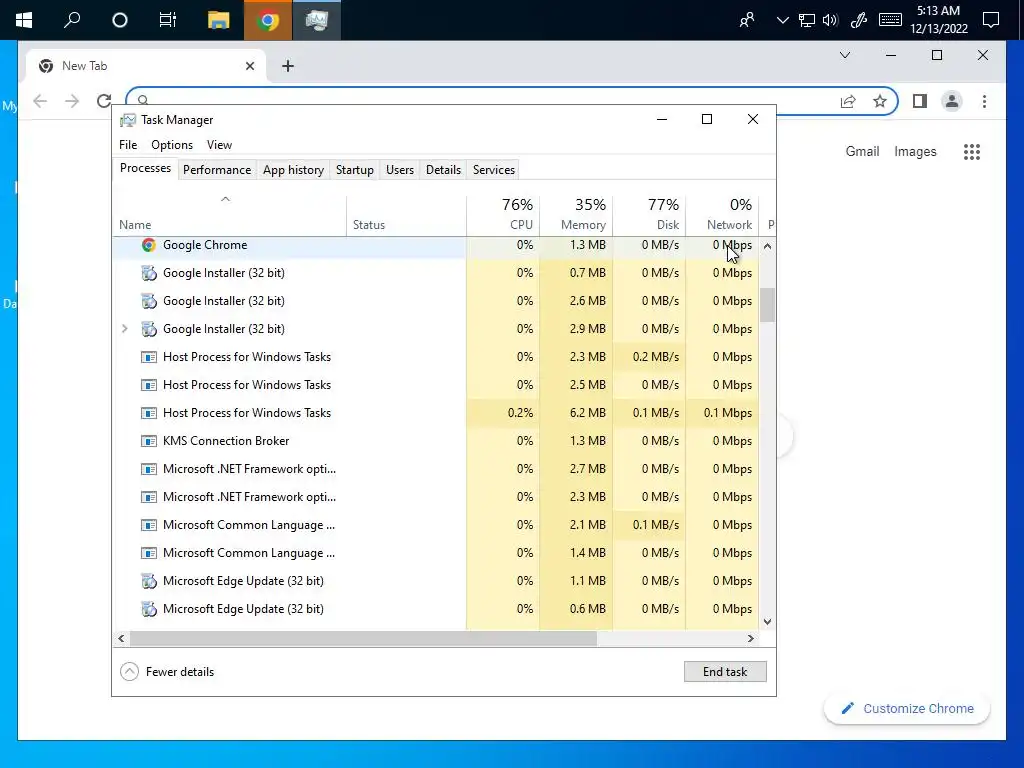This screenshot has width=1024, height=768.
Task: Share this page from Chrome address bar
Action: (848, 101)
